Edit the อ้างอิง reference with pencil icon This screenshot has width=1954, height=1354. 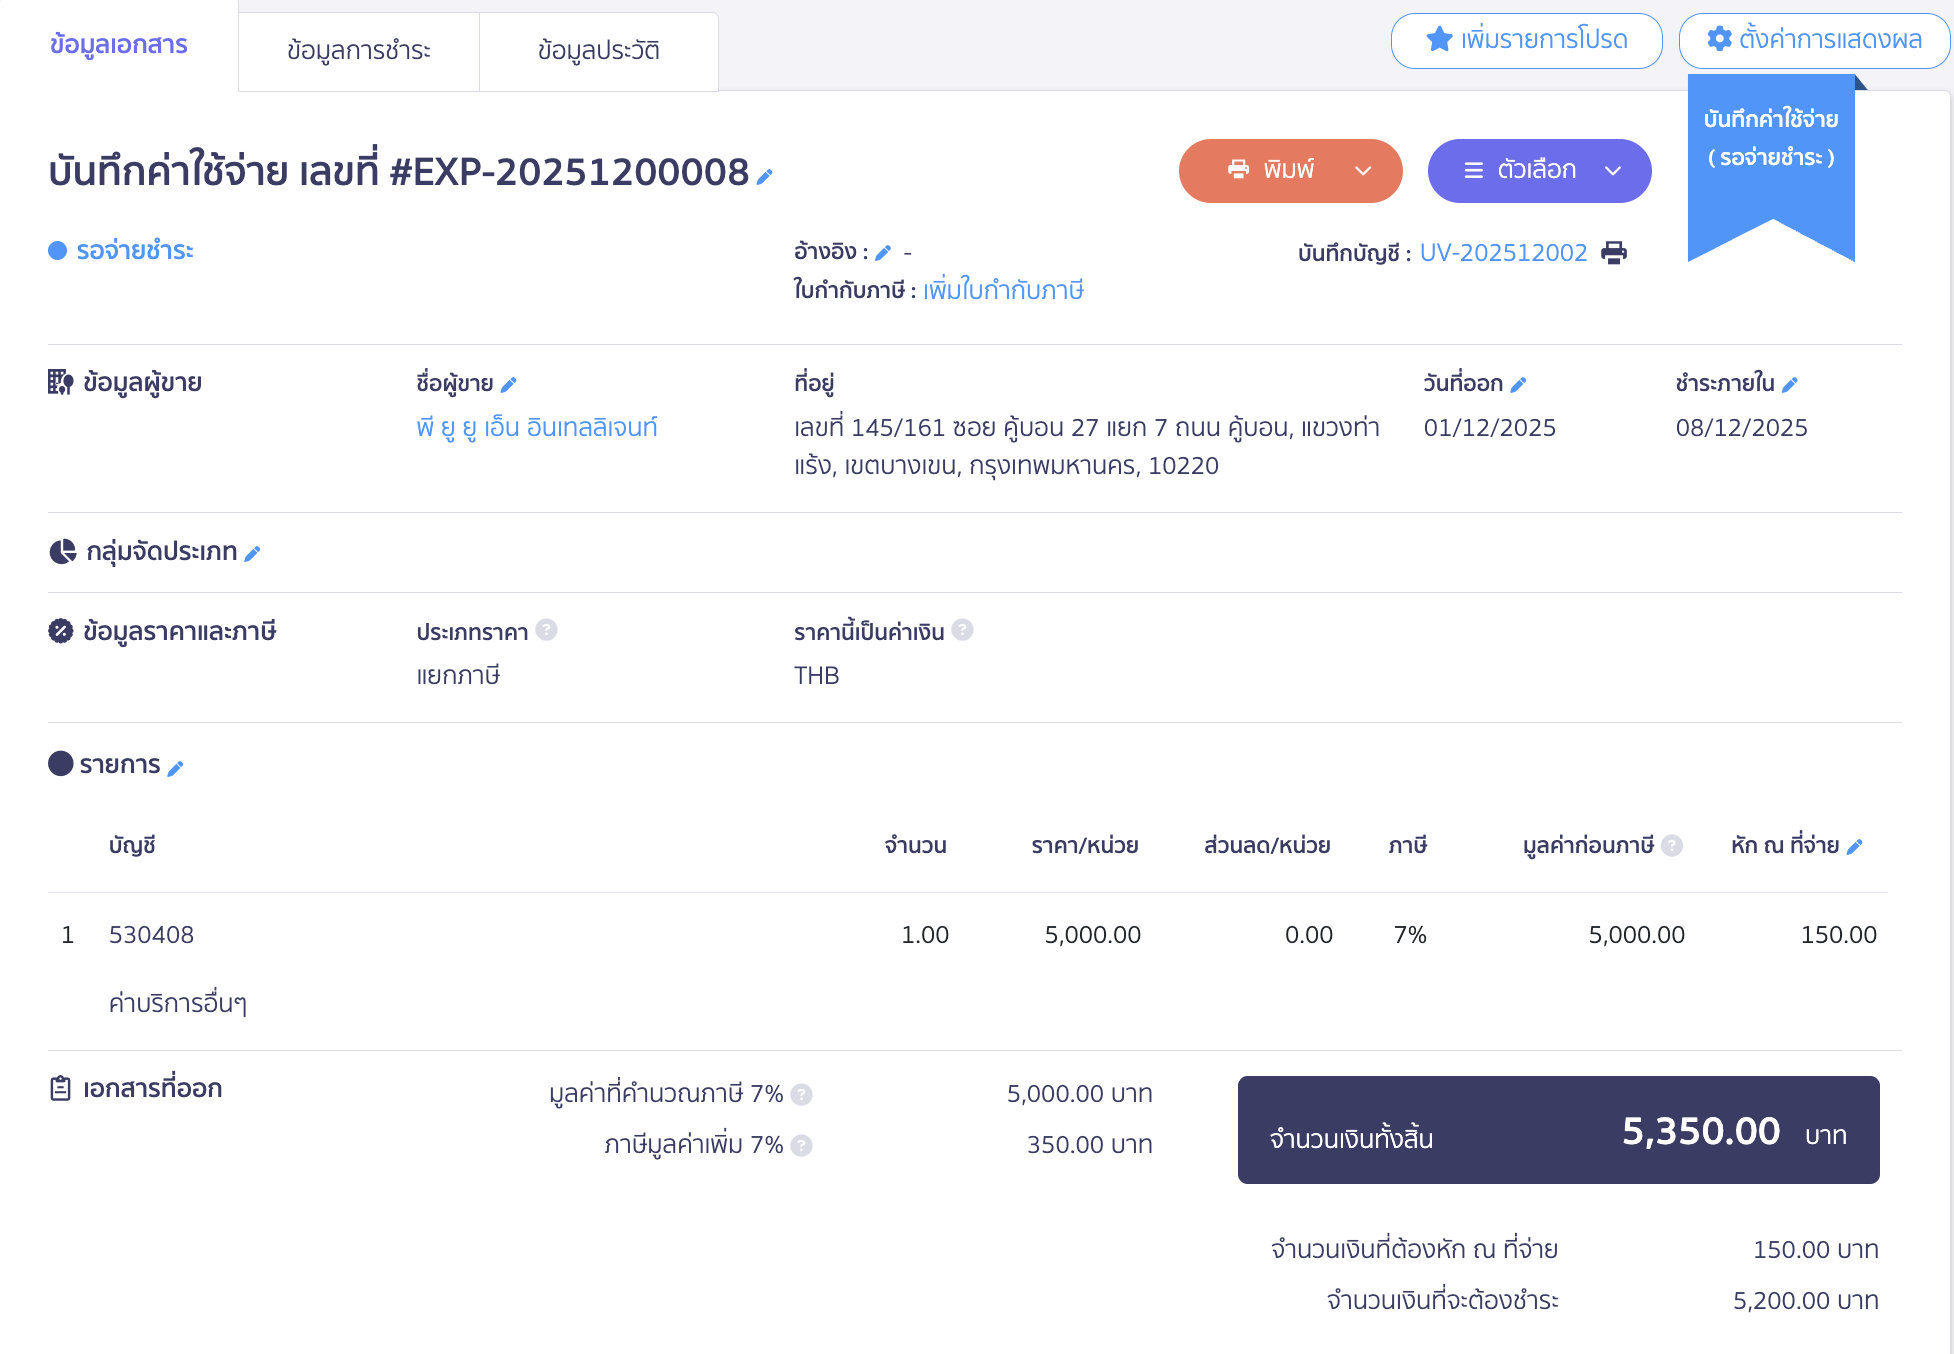click(x=883, y=254)
